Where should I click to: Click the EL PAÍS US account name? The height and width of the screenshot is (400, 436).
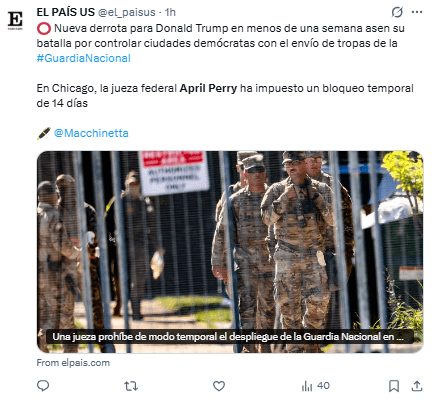pos(66,12)
